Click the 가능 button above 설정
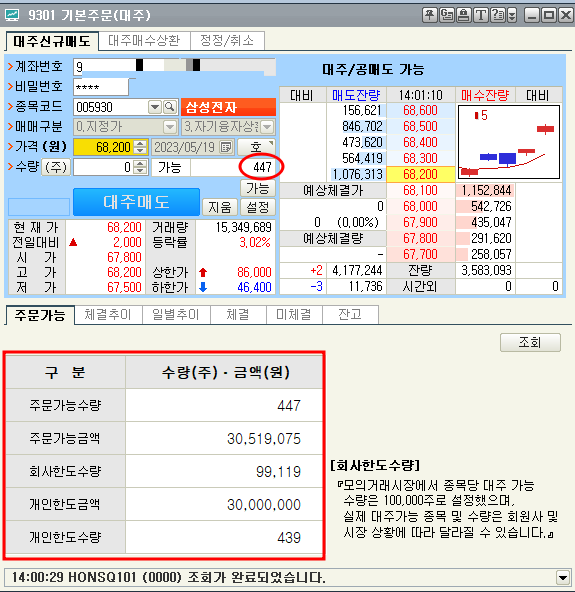Image resolution: width=575 pixels, height=592 pixels. 258,188
